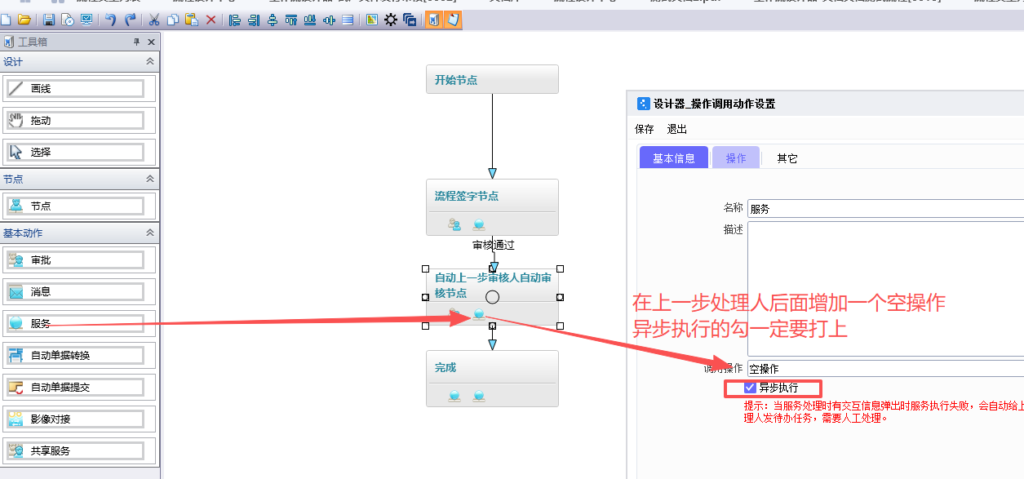Select the 开始节点 flow node
The image size is (1024, 479).
coord(492,79)
